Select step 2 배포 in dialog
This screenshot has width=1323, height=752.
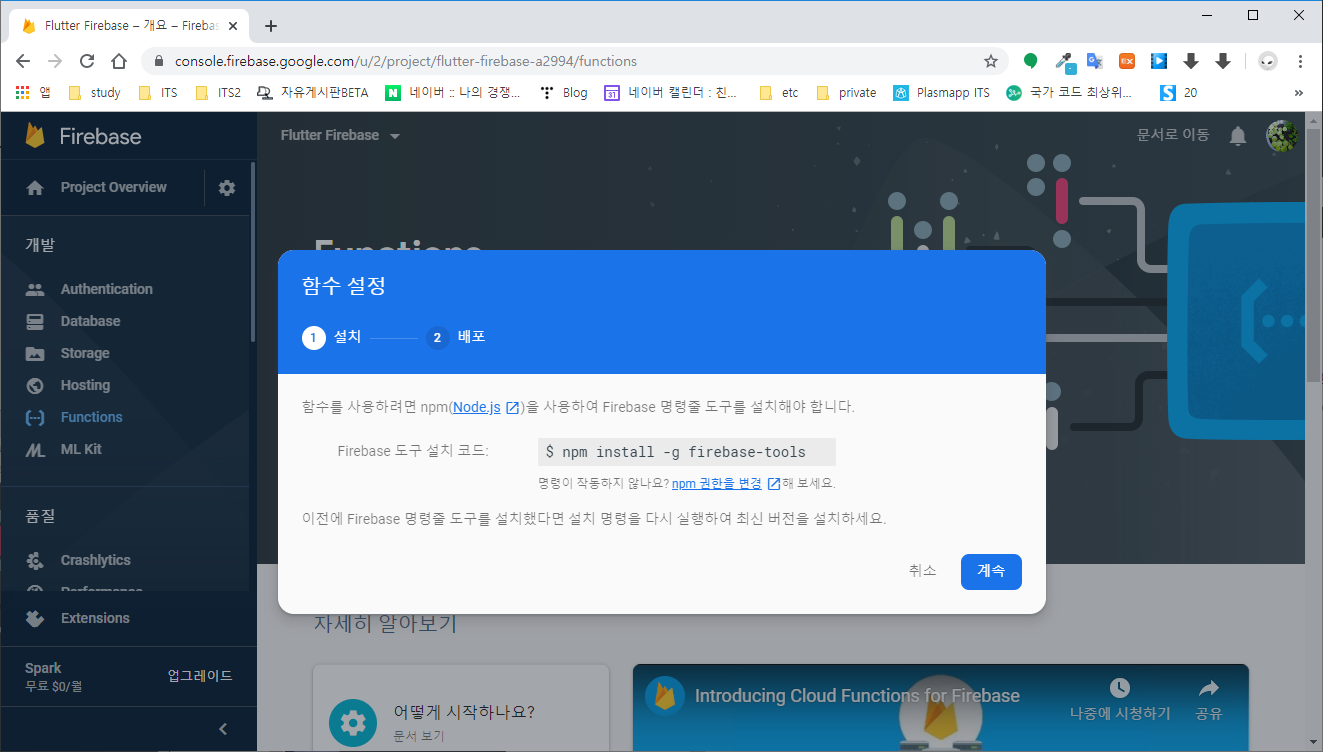455,337
